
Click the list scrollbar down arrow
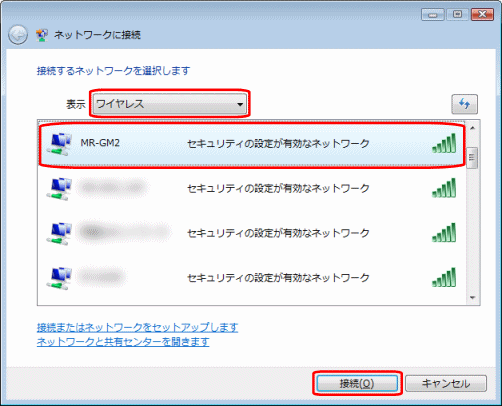coord(472,298)
